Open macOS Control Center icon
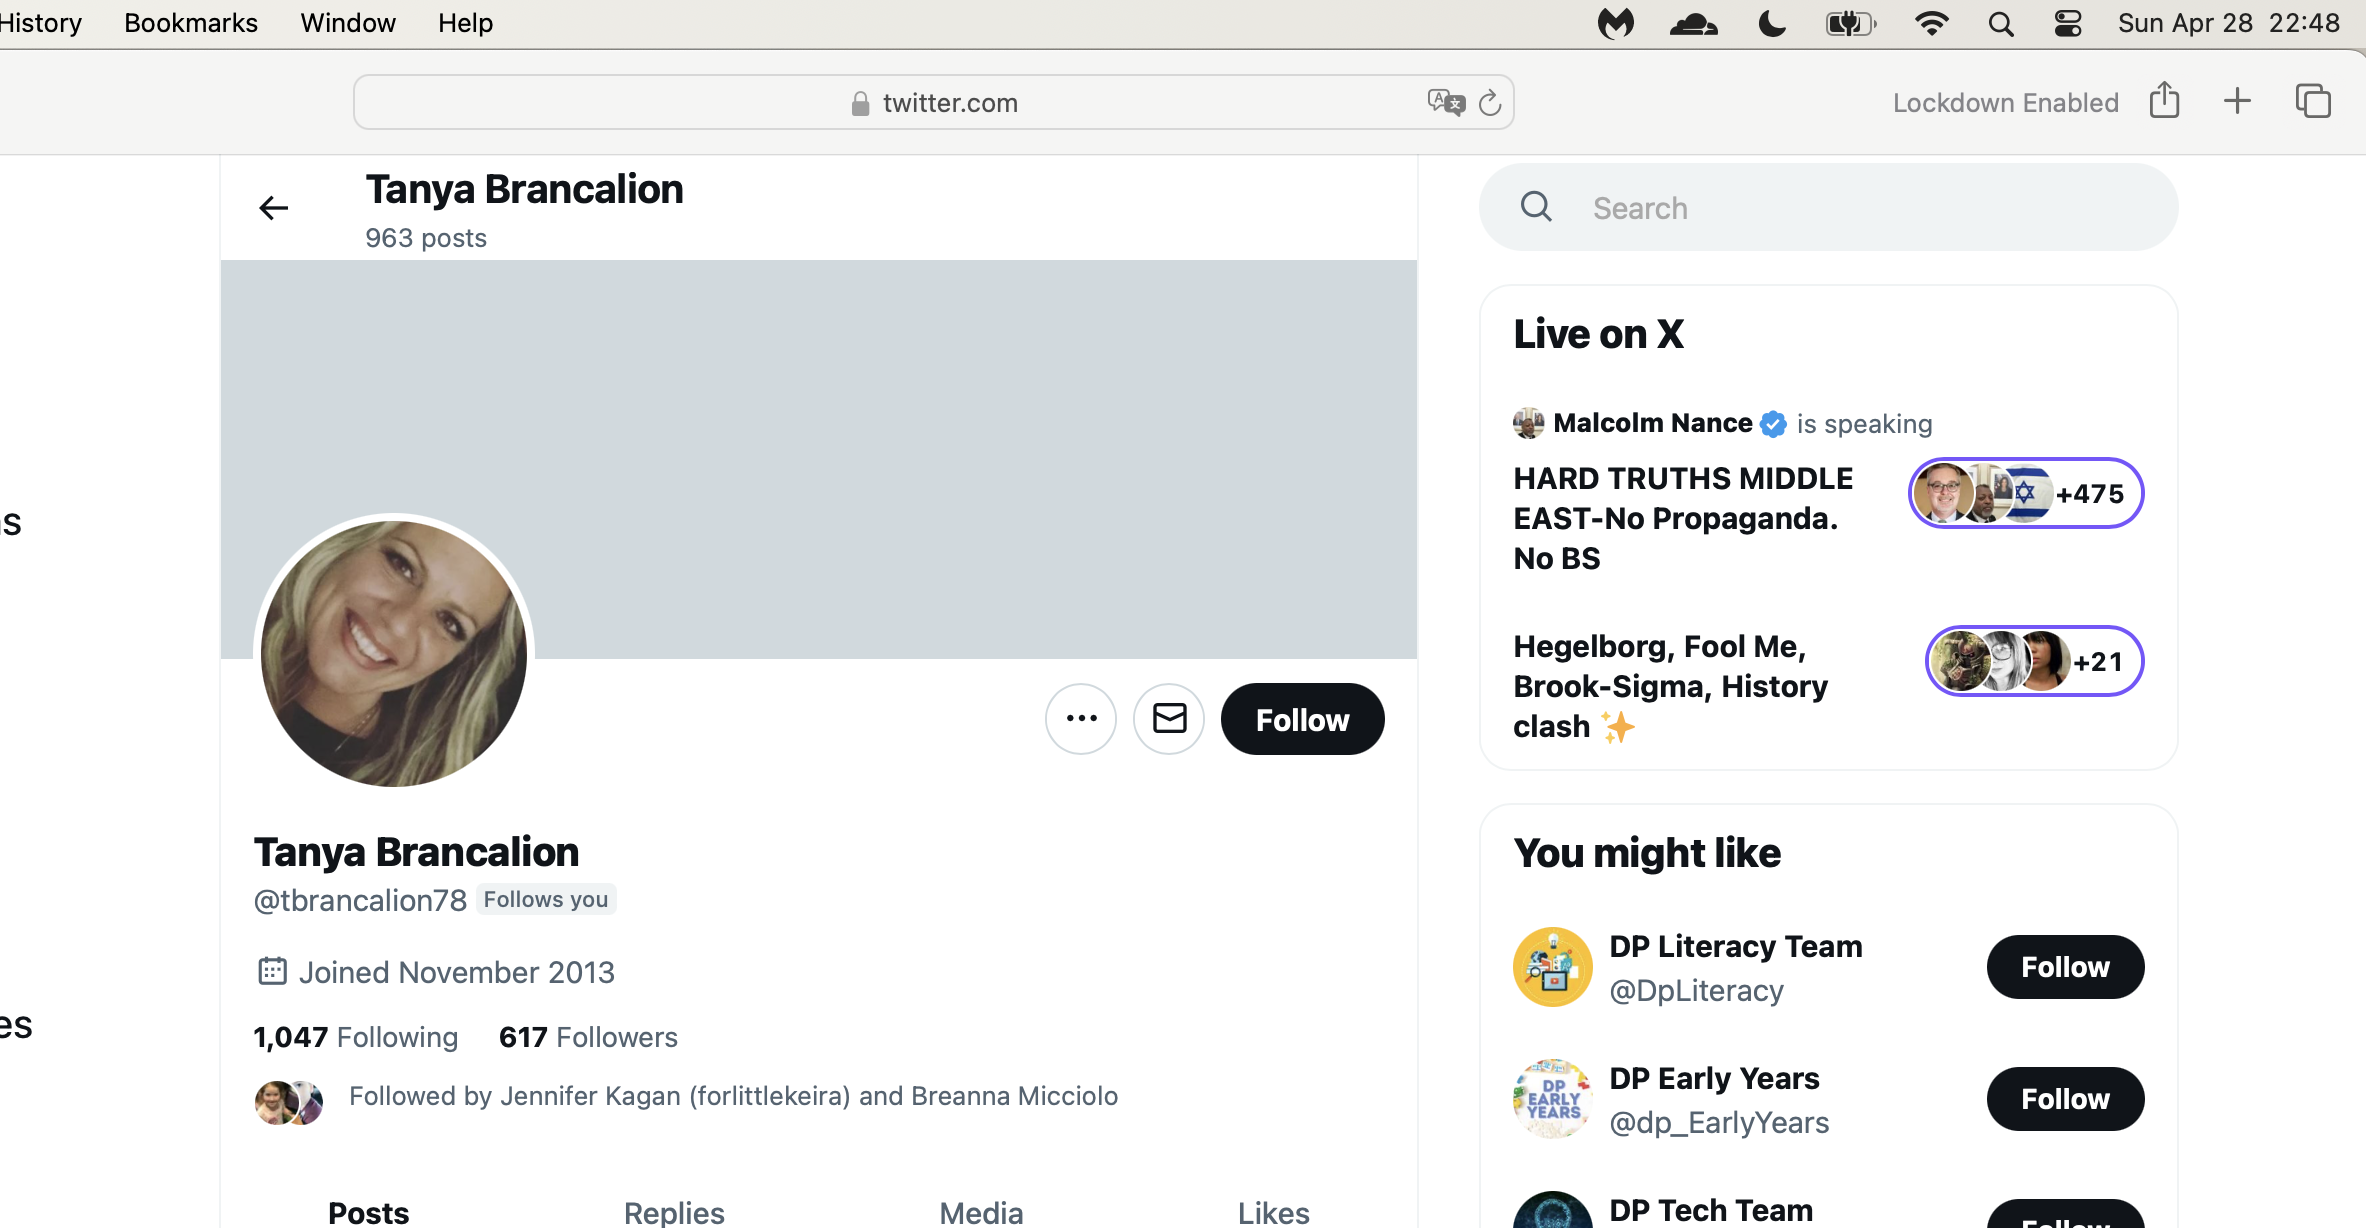This screenshot has height=1228, width=2366. (x=2068, y=23)
